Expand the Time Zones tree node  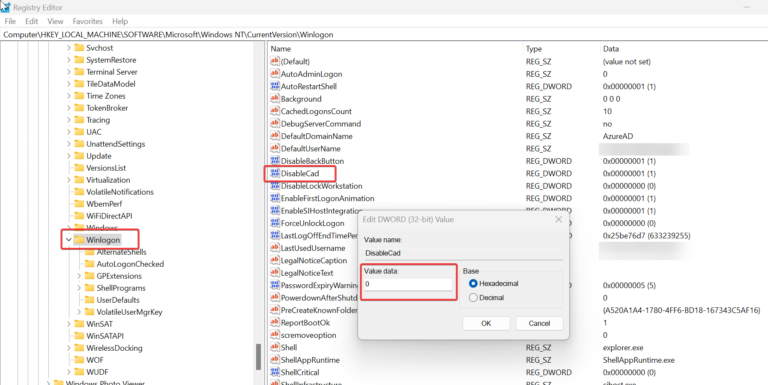tap(69, 96)
